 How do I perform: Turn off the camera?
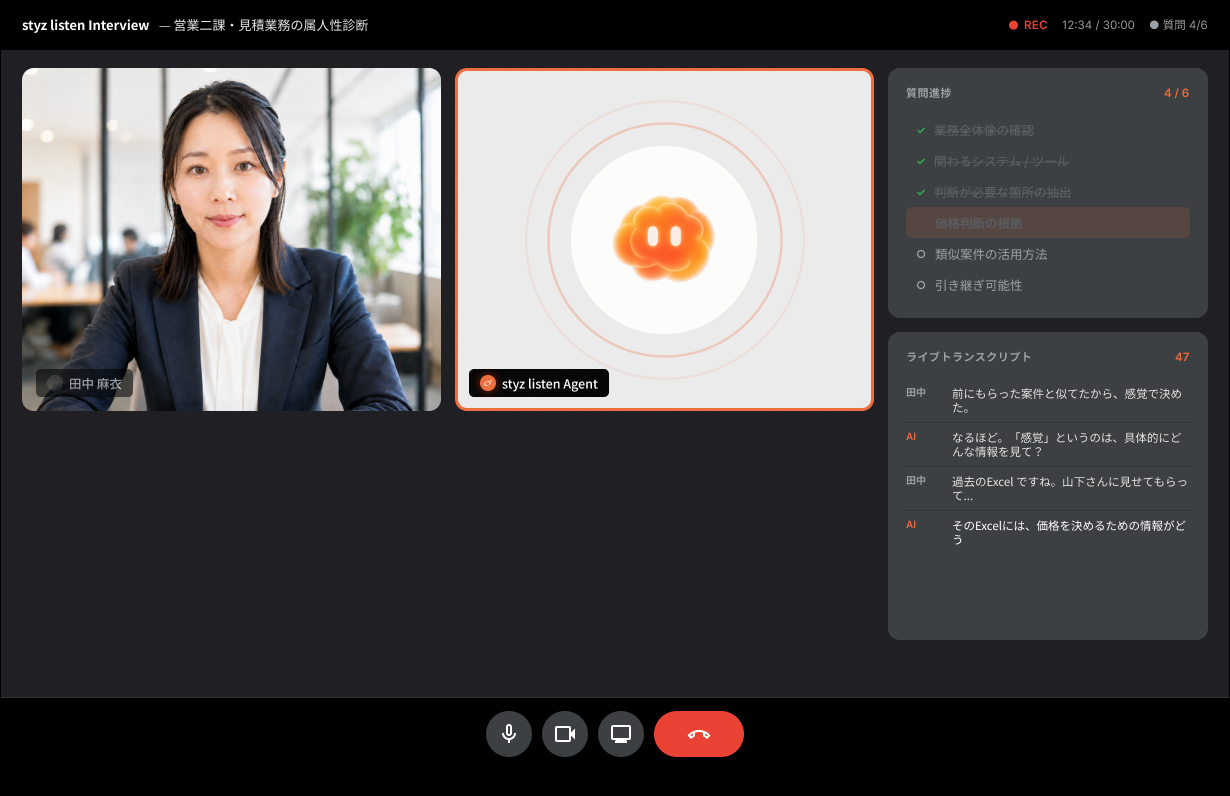pyautogui.click(x=565, y=734)
